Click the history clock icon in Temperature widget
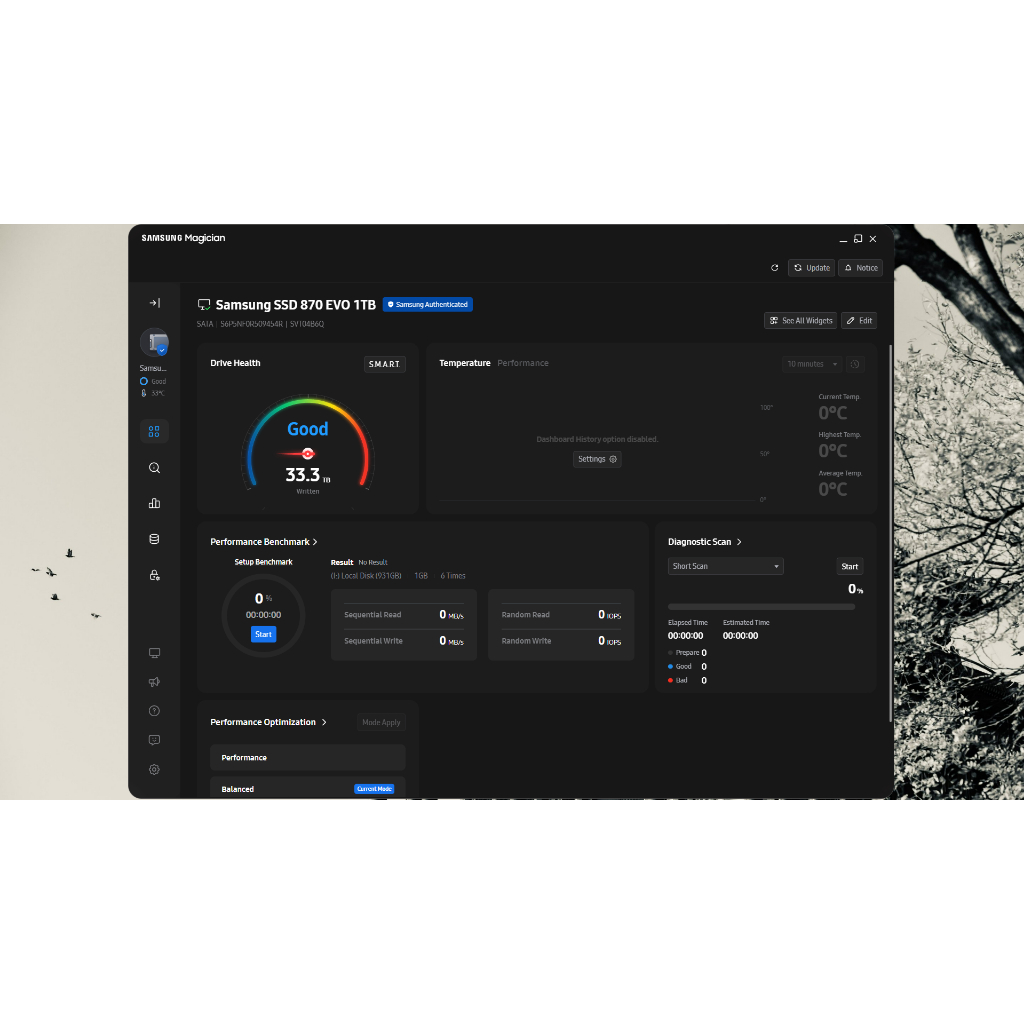The image size is (1024, 1024). (855, 364)
